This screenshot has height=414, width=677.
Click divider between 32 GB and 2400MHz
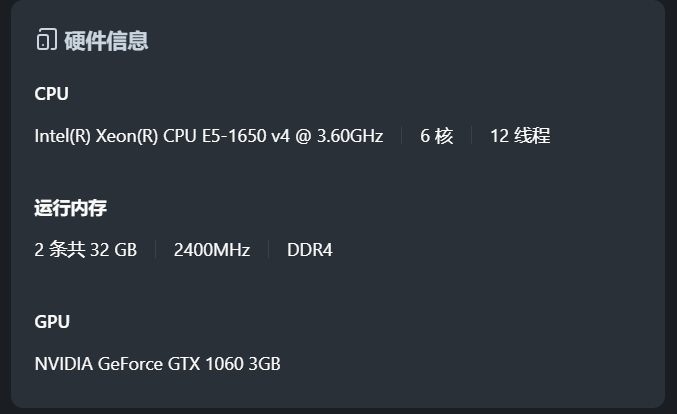tap(156, 250)
